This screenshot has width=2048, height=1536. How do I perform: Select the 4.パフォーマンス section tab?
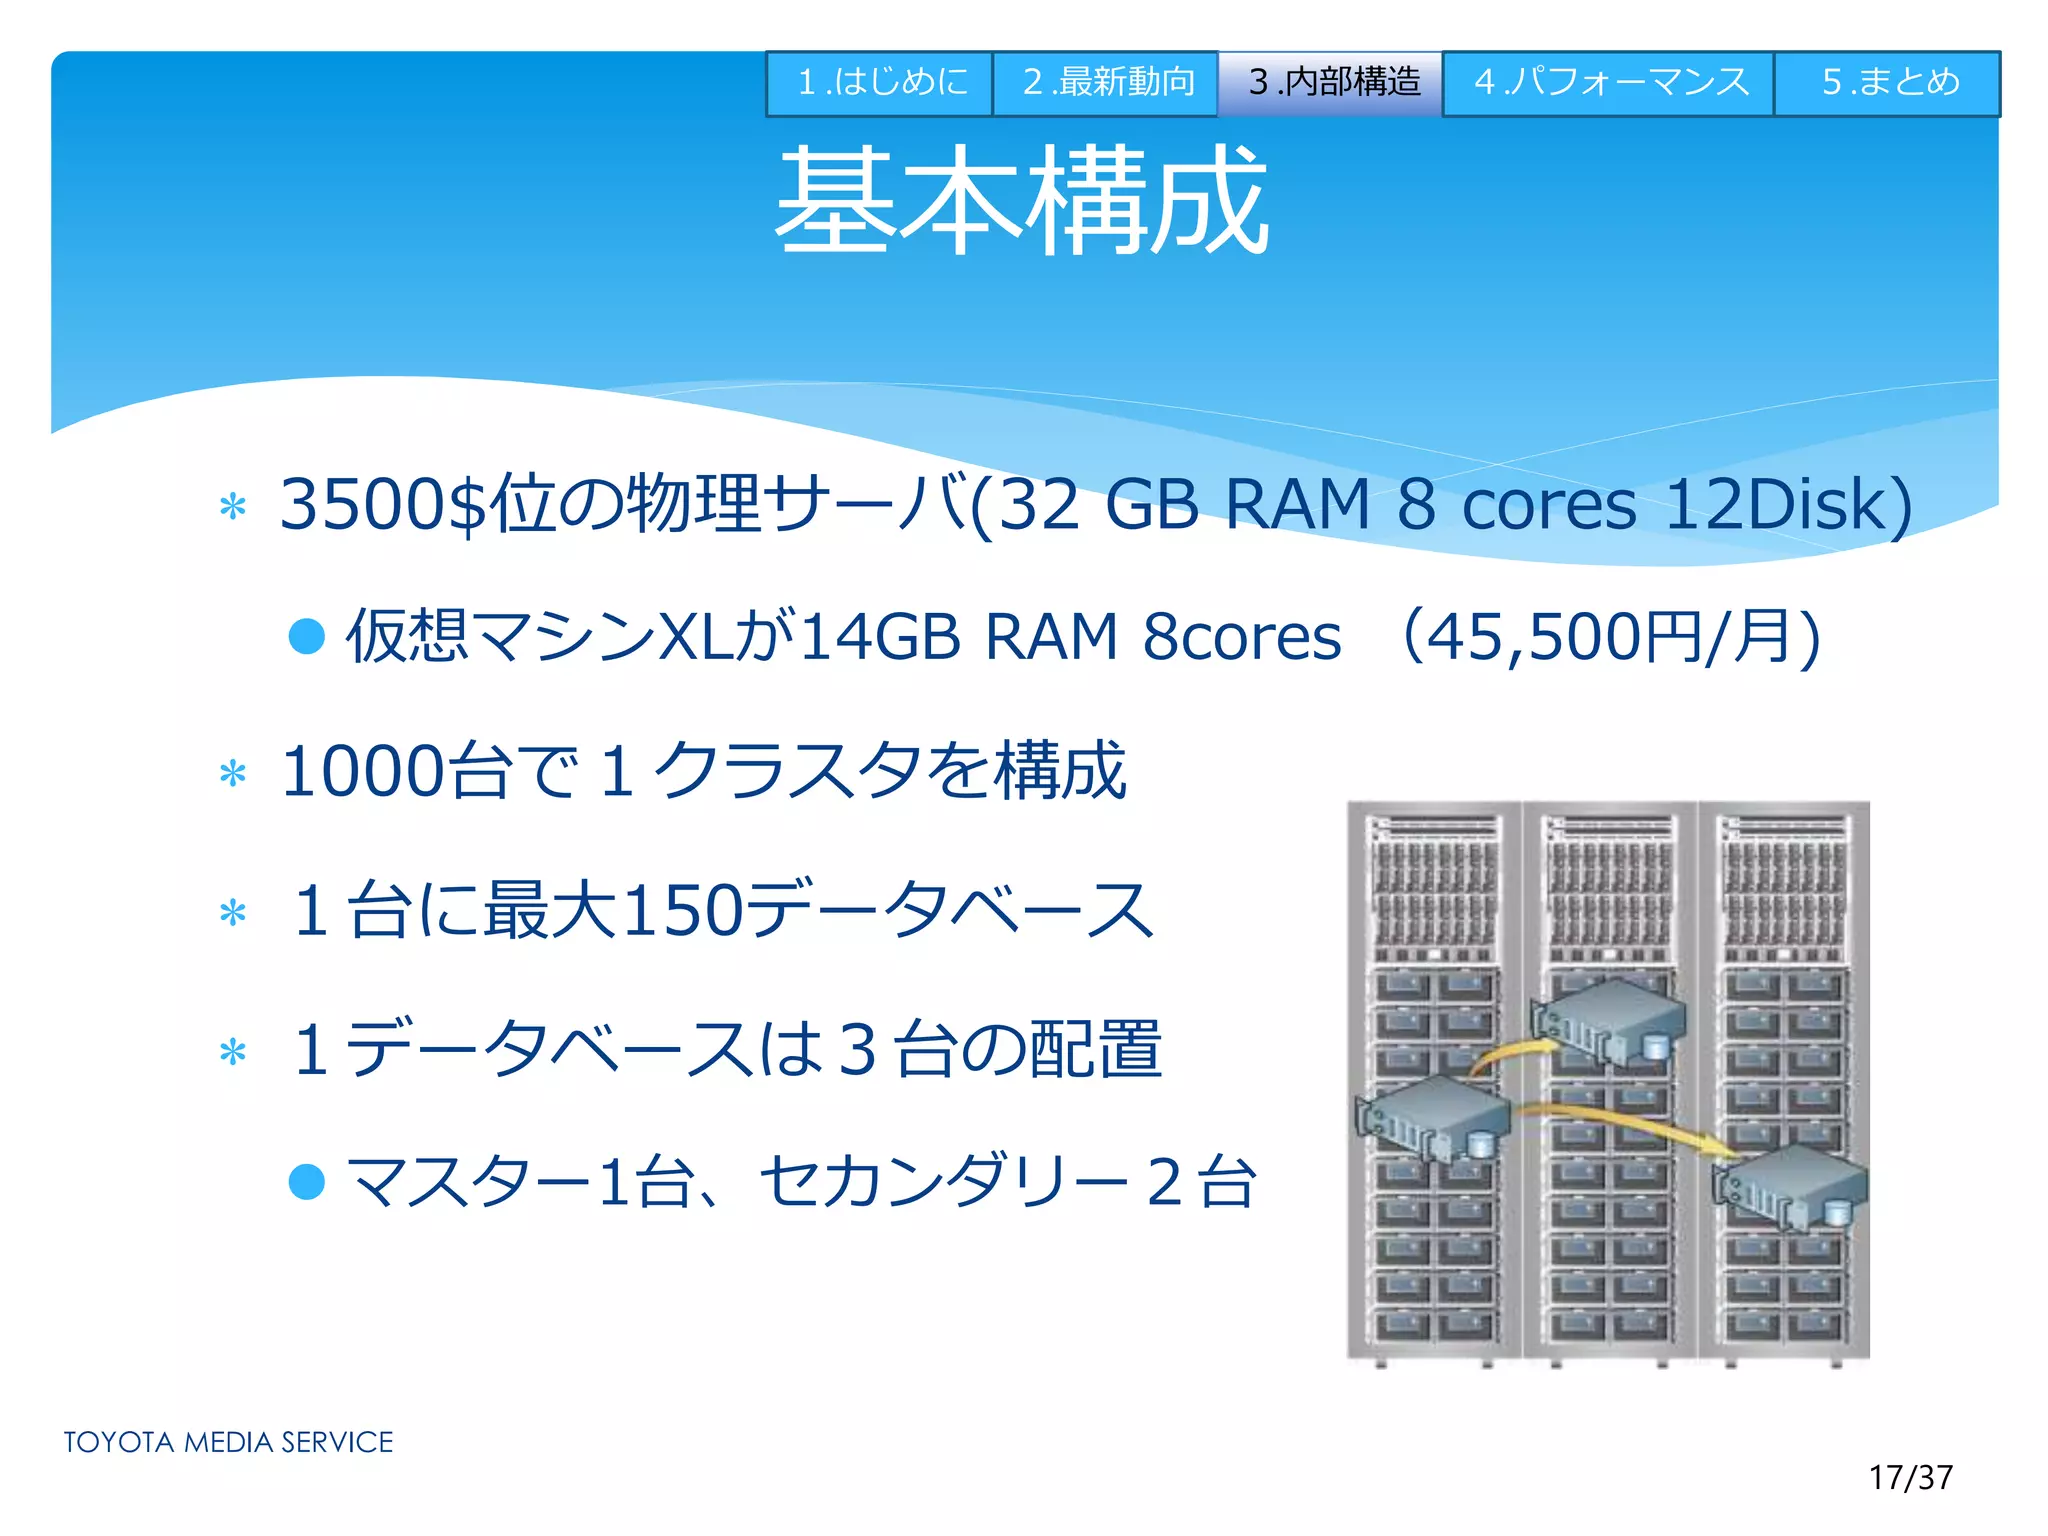1609,83
